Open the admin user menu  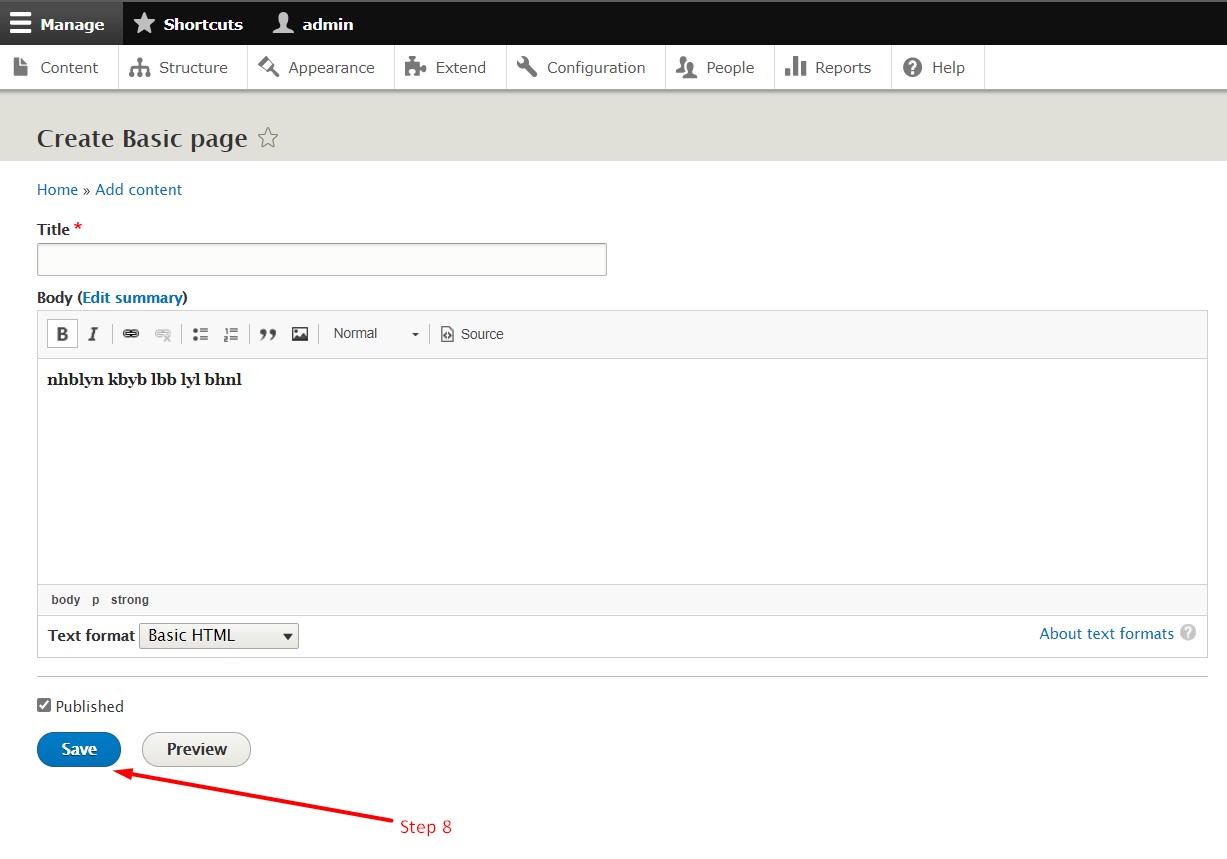point(314,24)
